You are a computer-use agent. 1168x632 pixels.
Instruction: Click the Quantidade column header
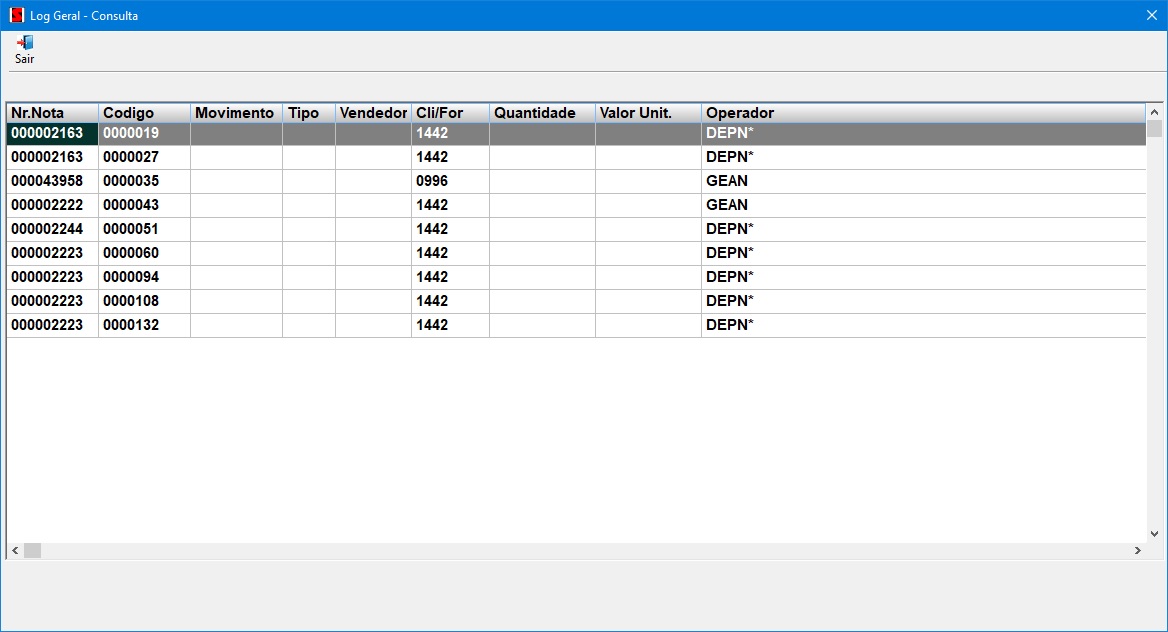[542, 113]
